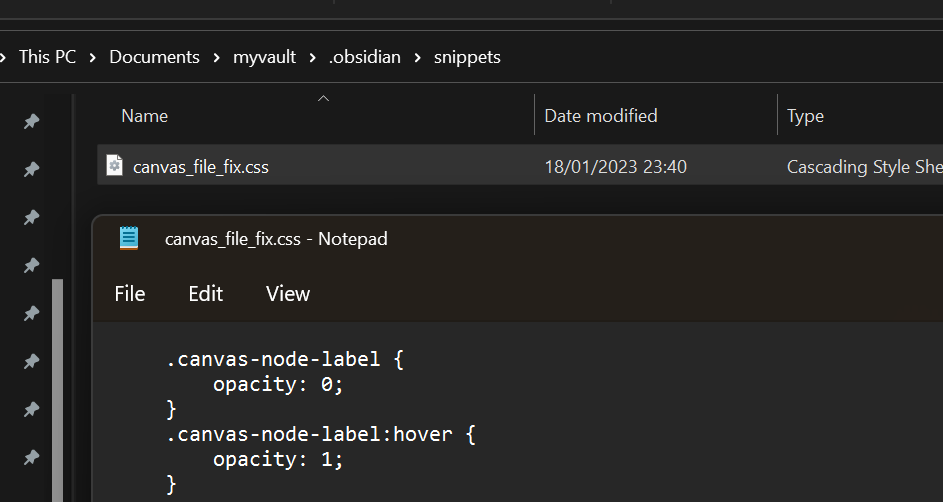Click the Type column header
Screen dimensions: 943x502
click(x=805, y=116)
